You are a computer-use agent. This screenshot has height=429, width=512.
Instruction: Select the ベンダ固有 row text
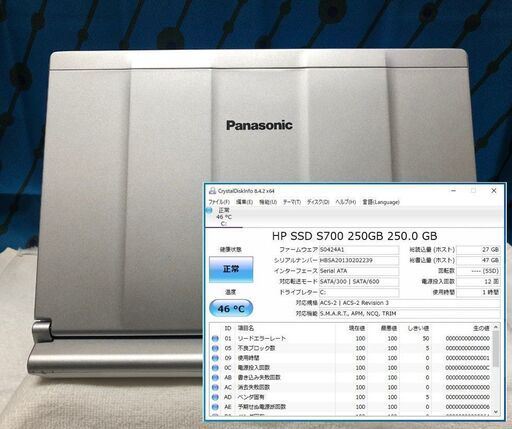pos(251,397)
